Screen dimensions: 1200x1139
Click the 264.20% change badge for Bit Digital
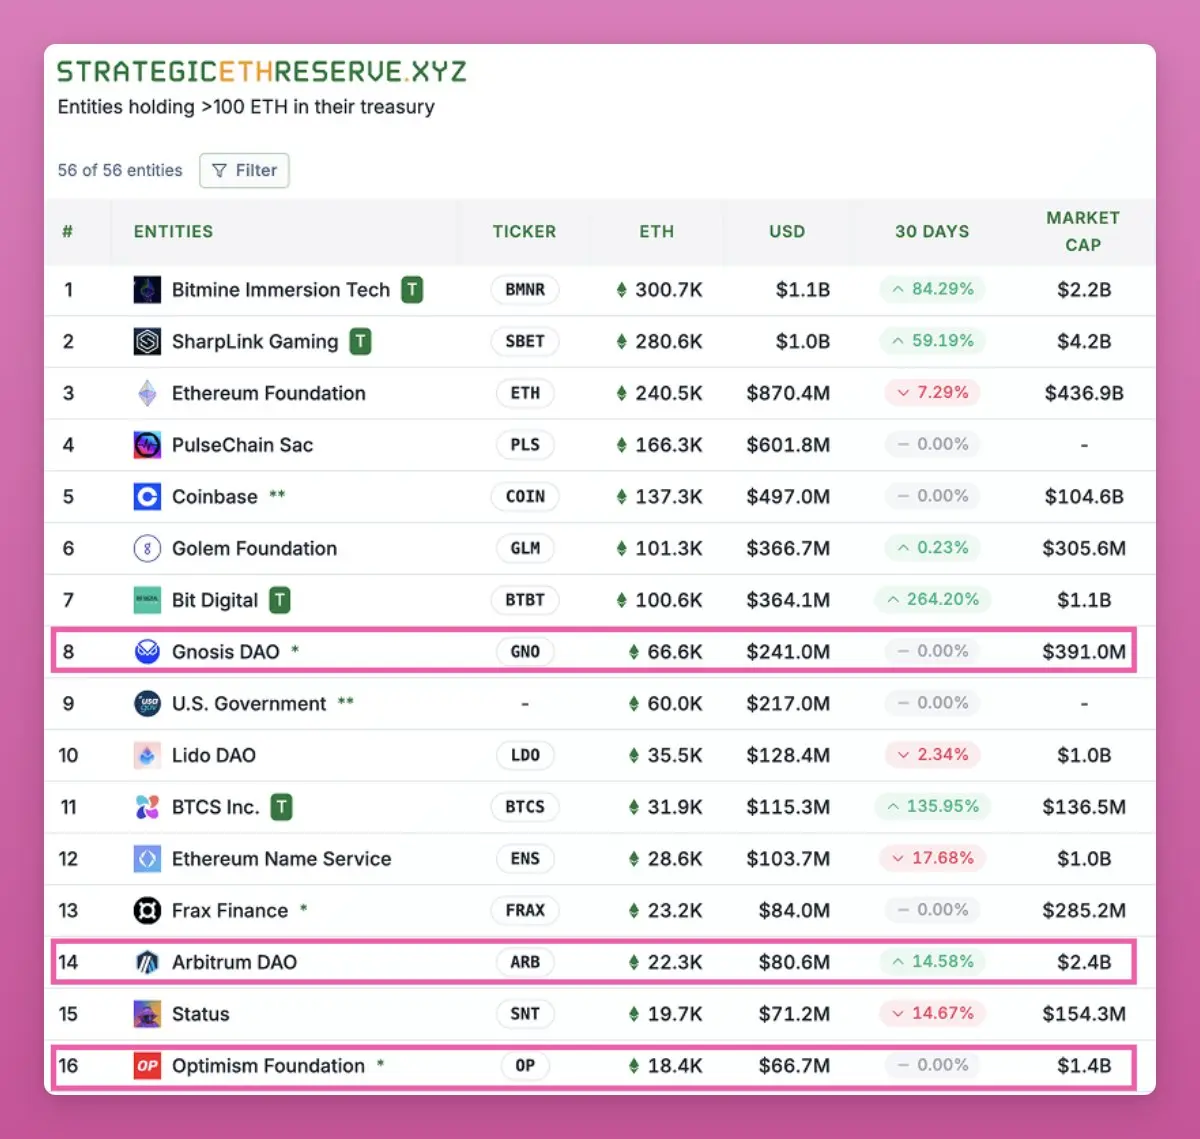933,600
